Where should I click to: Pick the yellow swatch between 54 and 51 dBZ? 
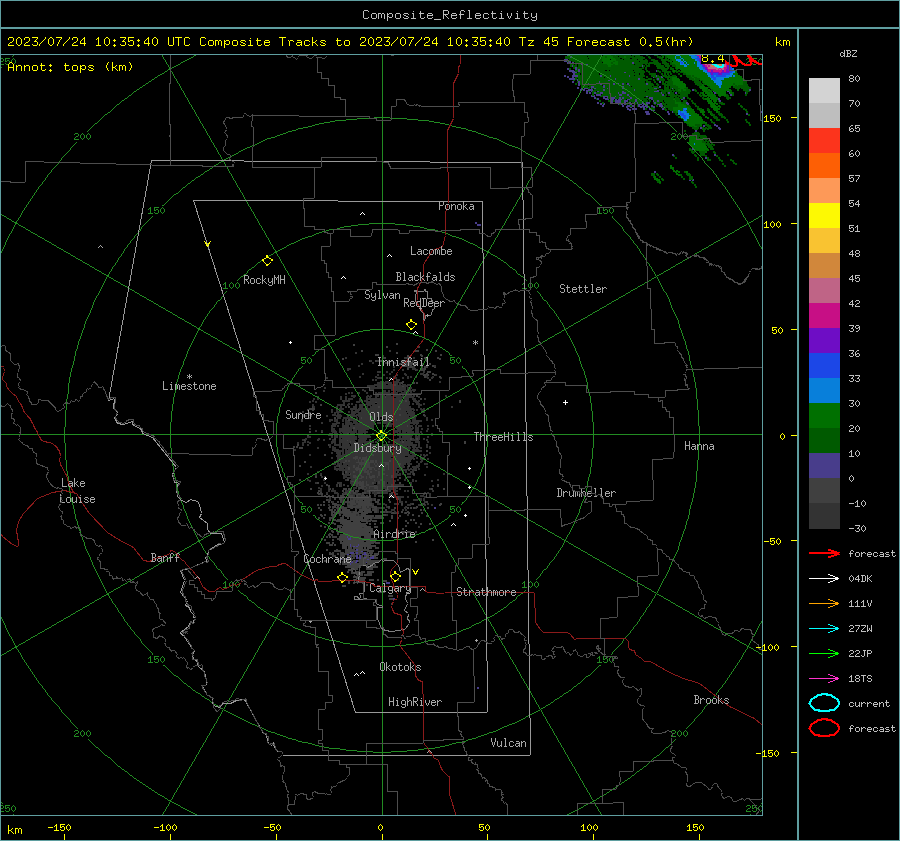(824, 216)
